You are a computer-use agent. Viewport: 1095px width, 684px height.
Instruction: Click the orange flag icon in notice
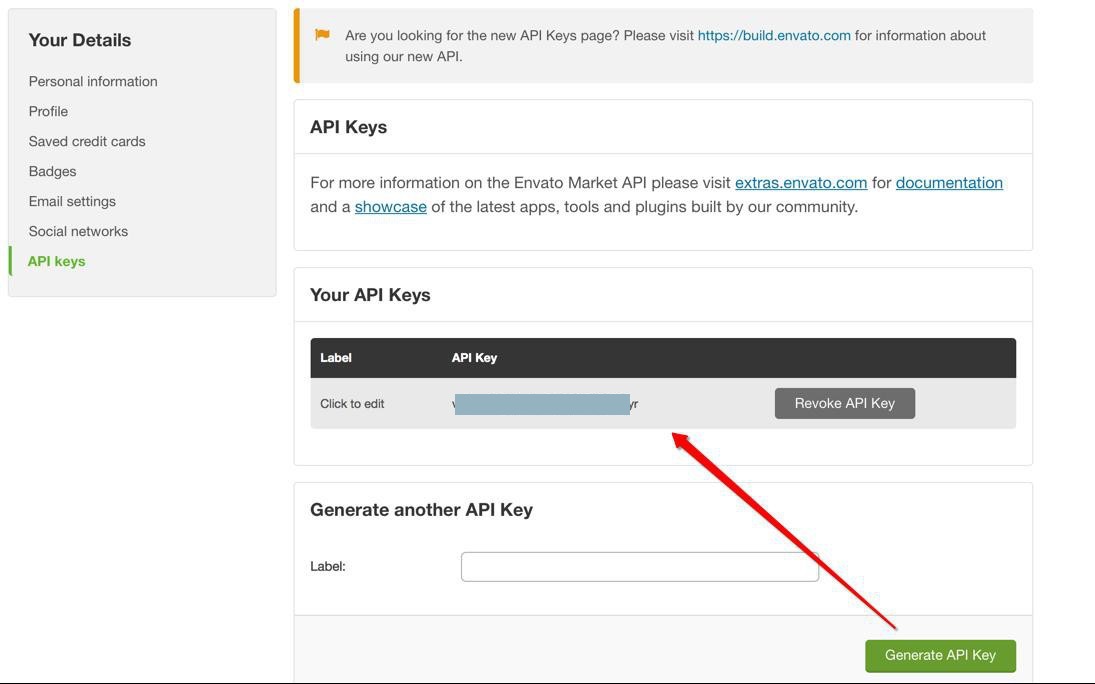click(322, 34)
